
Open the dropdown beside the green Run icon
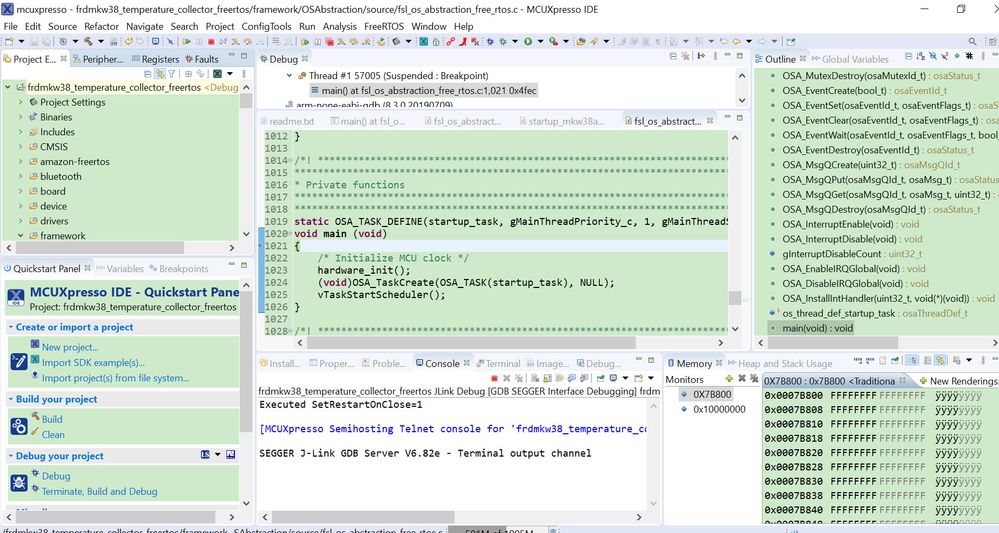pyautogui.click(x=540, y=41)
